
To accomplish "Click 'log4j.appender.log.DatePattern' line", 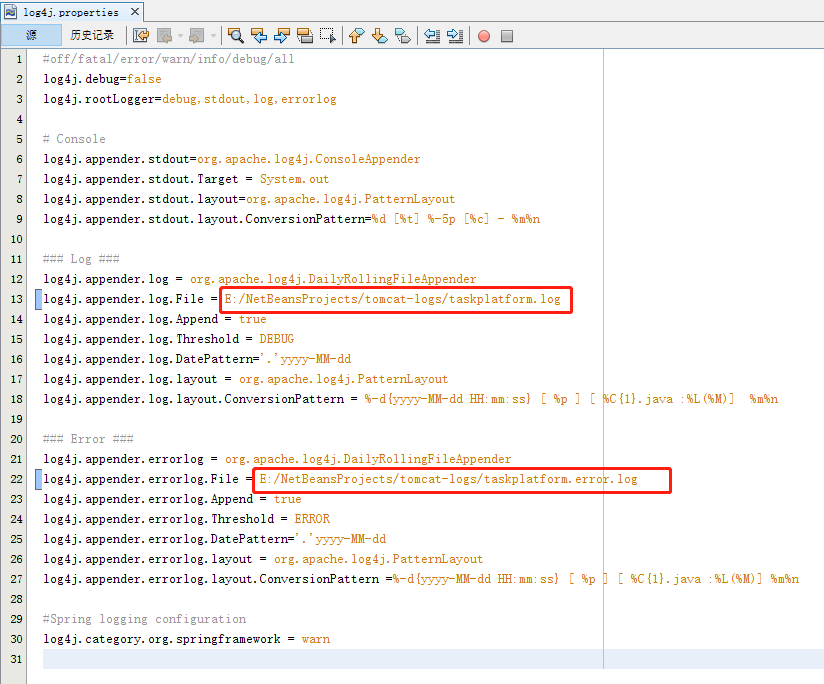I will pyautogui.click(x=197, y=359).
